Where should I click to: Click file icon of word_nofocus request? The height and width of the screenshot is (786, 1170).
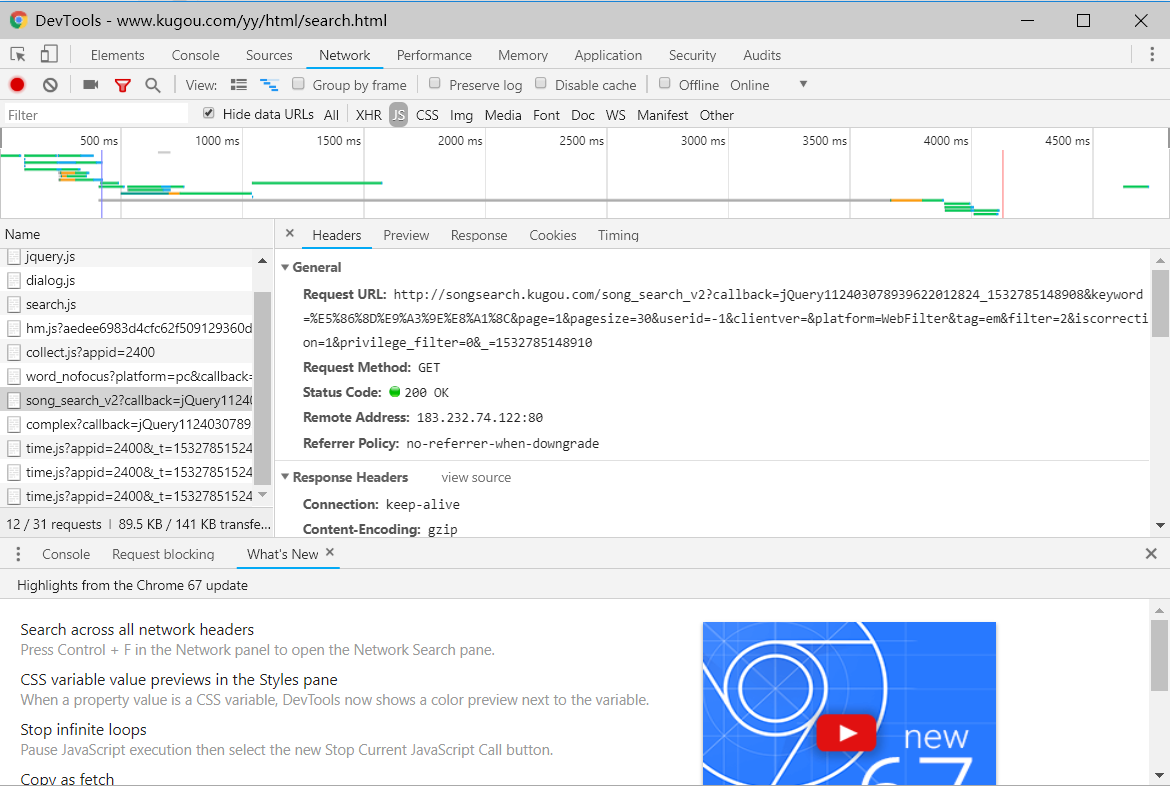tap(13, 376)
